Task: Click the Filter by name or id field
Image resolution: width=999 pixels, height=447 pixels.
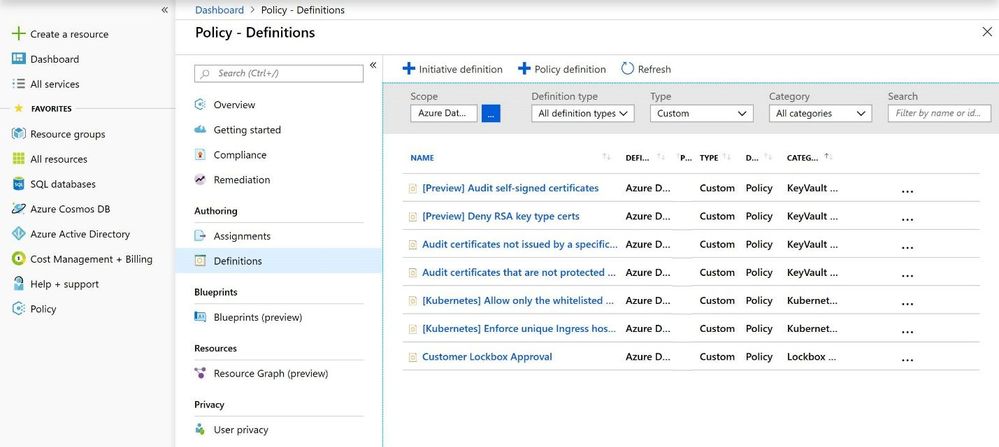Action: tap(939, 113)
